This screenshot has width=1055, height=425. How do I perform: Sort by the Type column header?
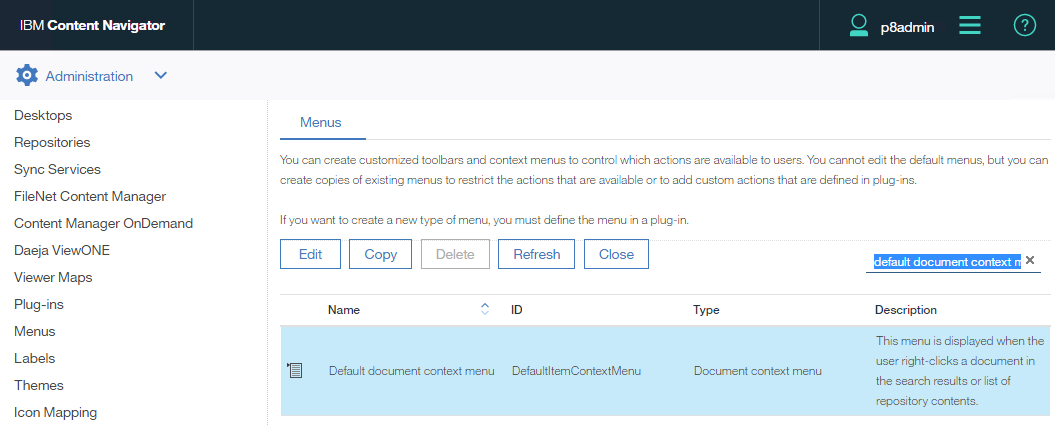click(x=706, y=310)
